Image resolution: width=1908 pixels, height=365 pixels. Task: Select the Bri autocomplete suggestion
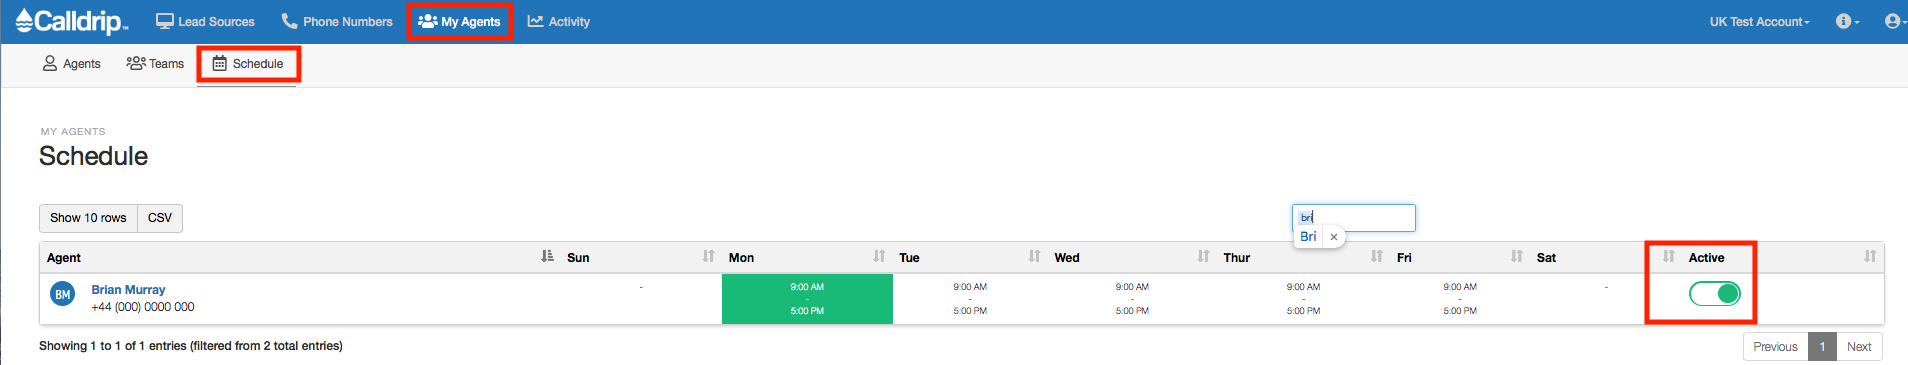(1308, 237)
